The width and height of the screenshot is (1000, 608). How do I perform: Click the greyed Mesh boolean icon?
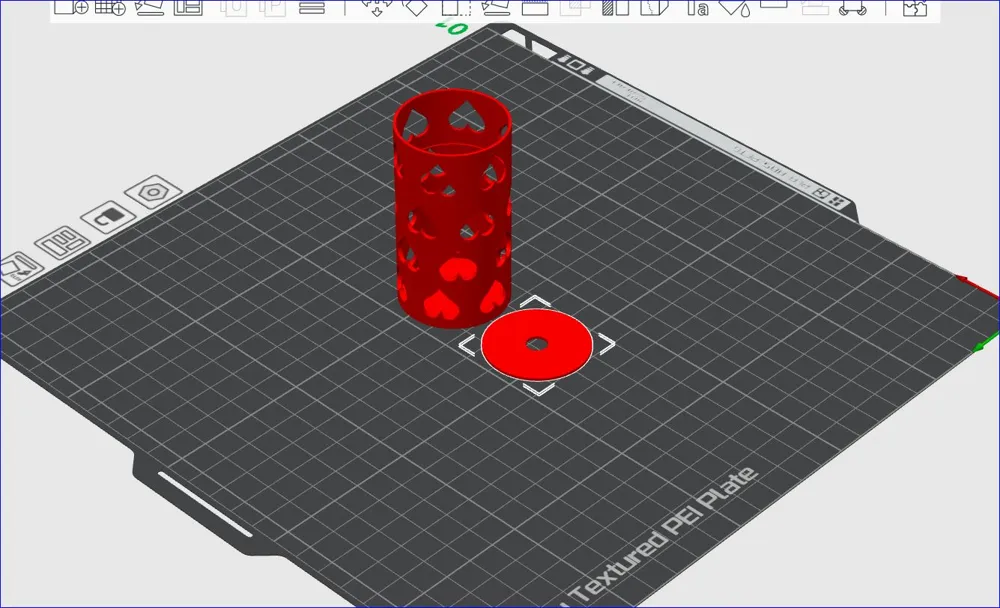pos(575,8)
